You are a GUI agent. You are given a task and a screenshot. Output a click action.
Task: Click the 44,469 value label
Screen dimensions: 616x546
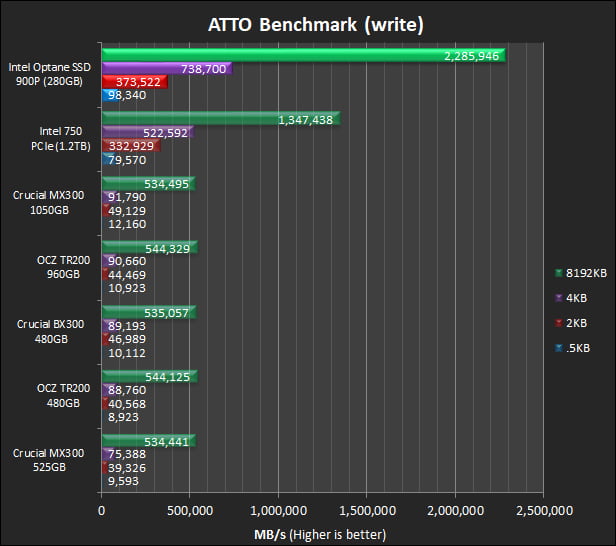tap(127, 275)
